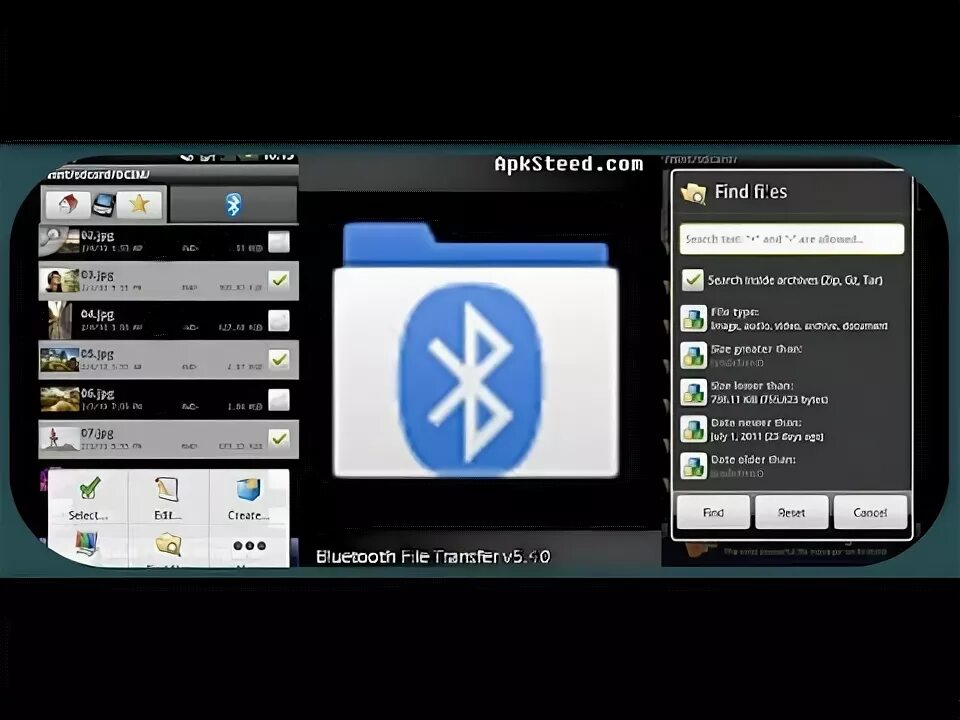Click the Reset button

tap(792, 512)
